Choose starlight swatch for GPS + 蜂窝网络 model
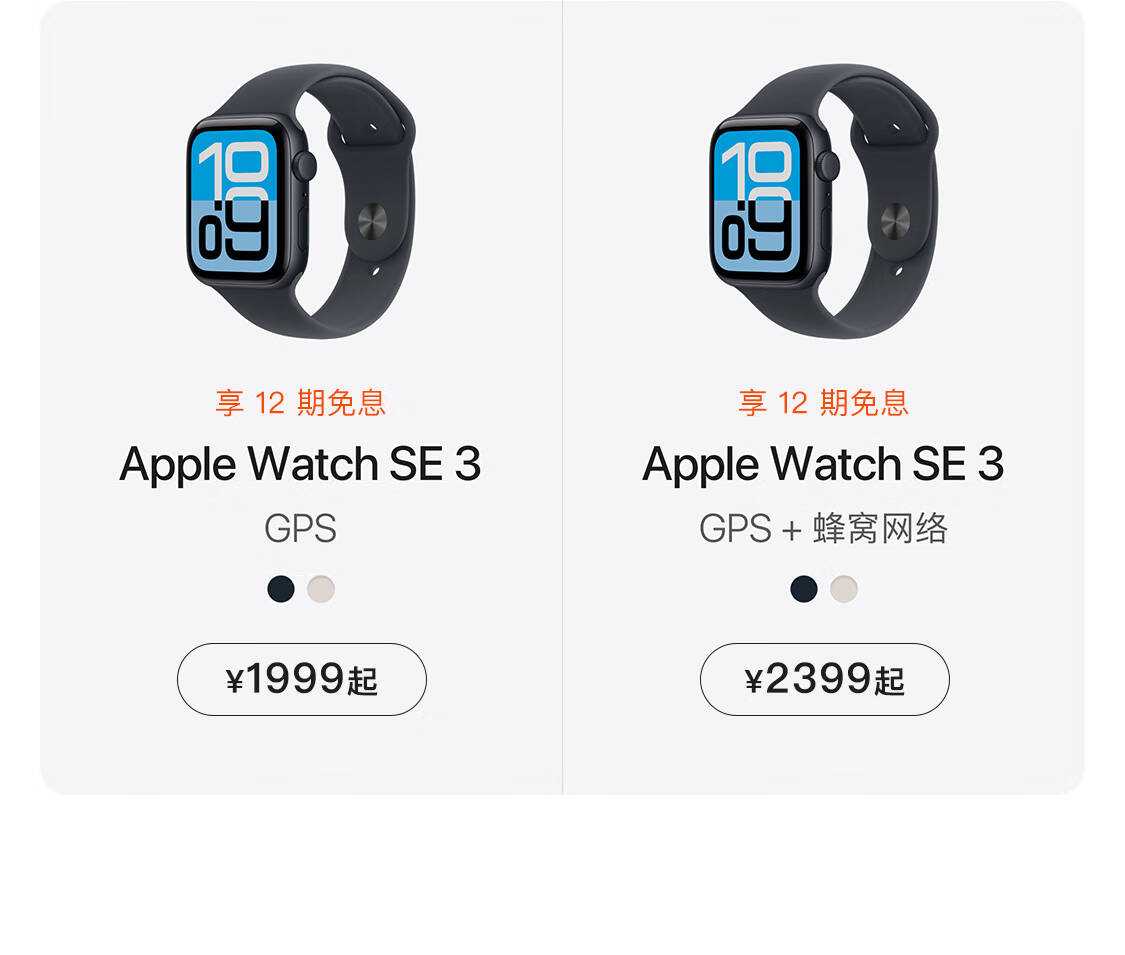This screenshot has height=955, width=1125. pos(844,588)
